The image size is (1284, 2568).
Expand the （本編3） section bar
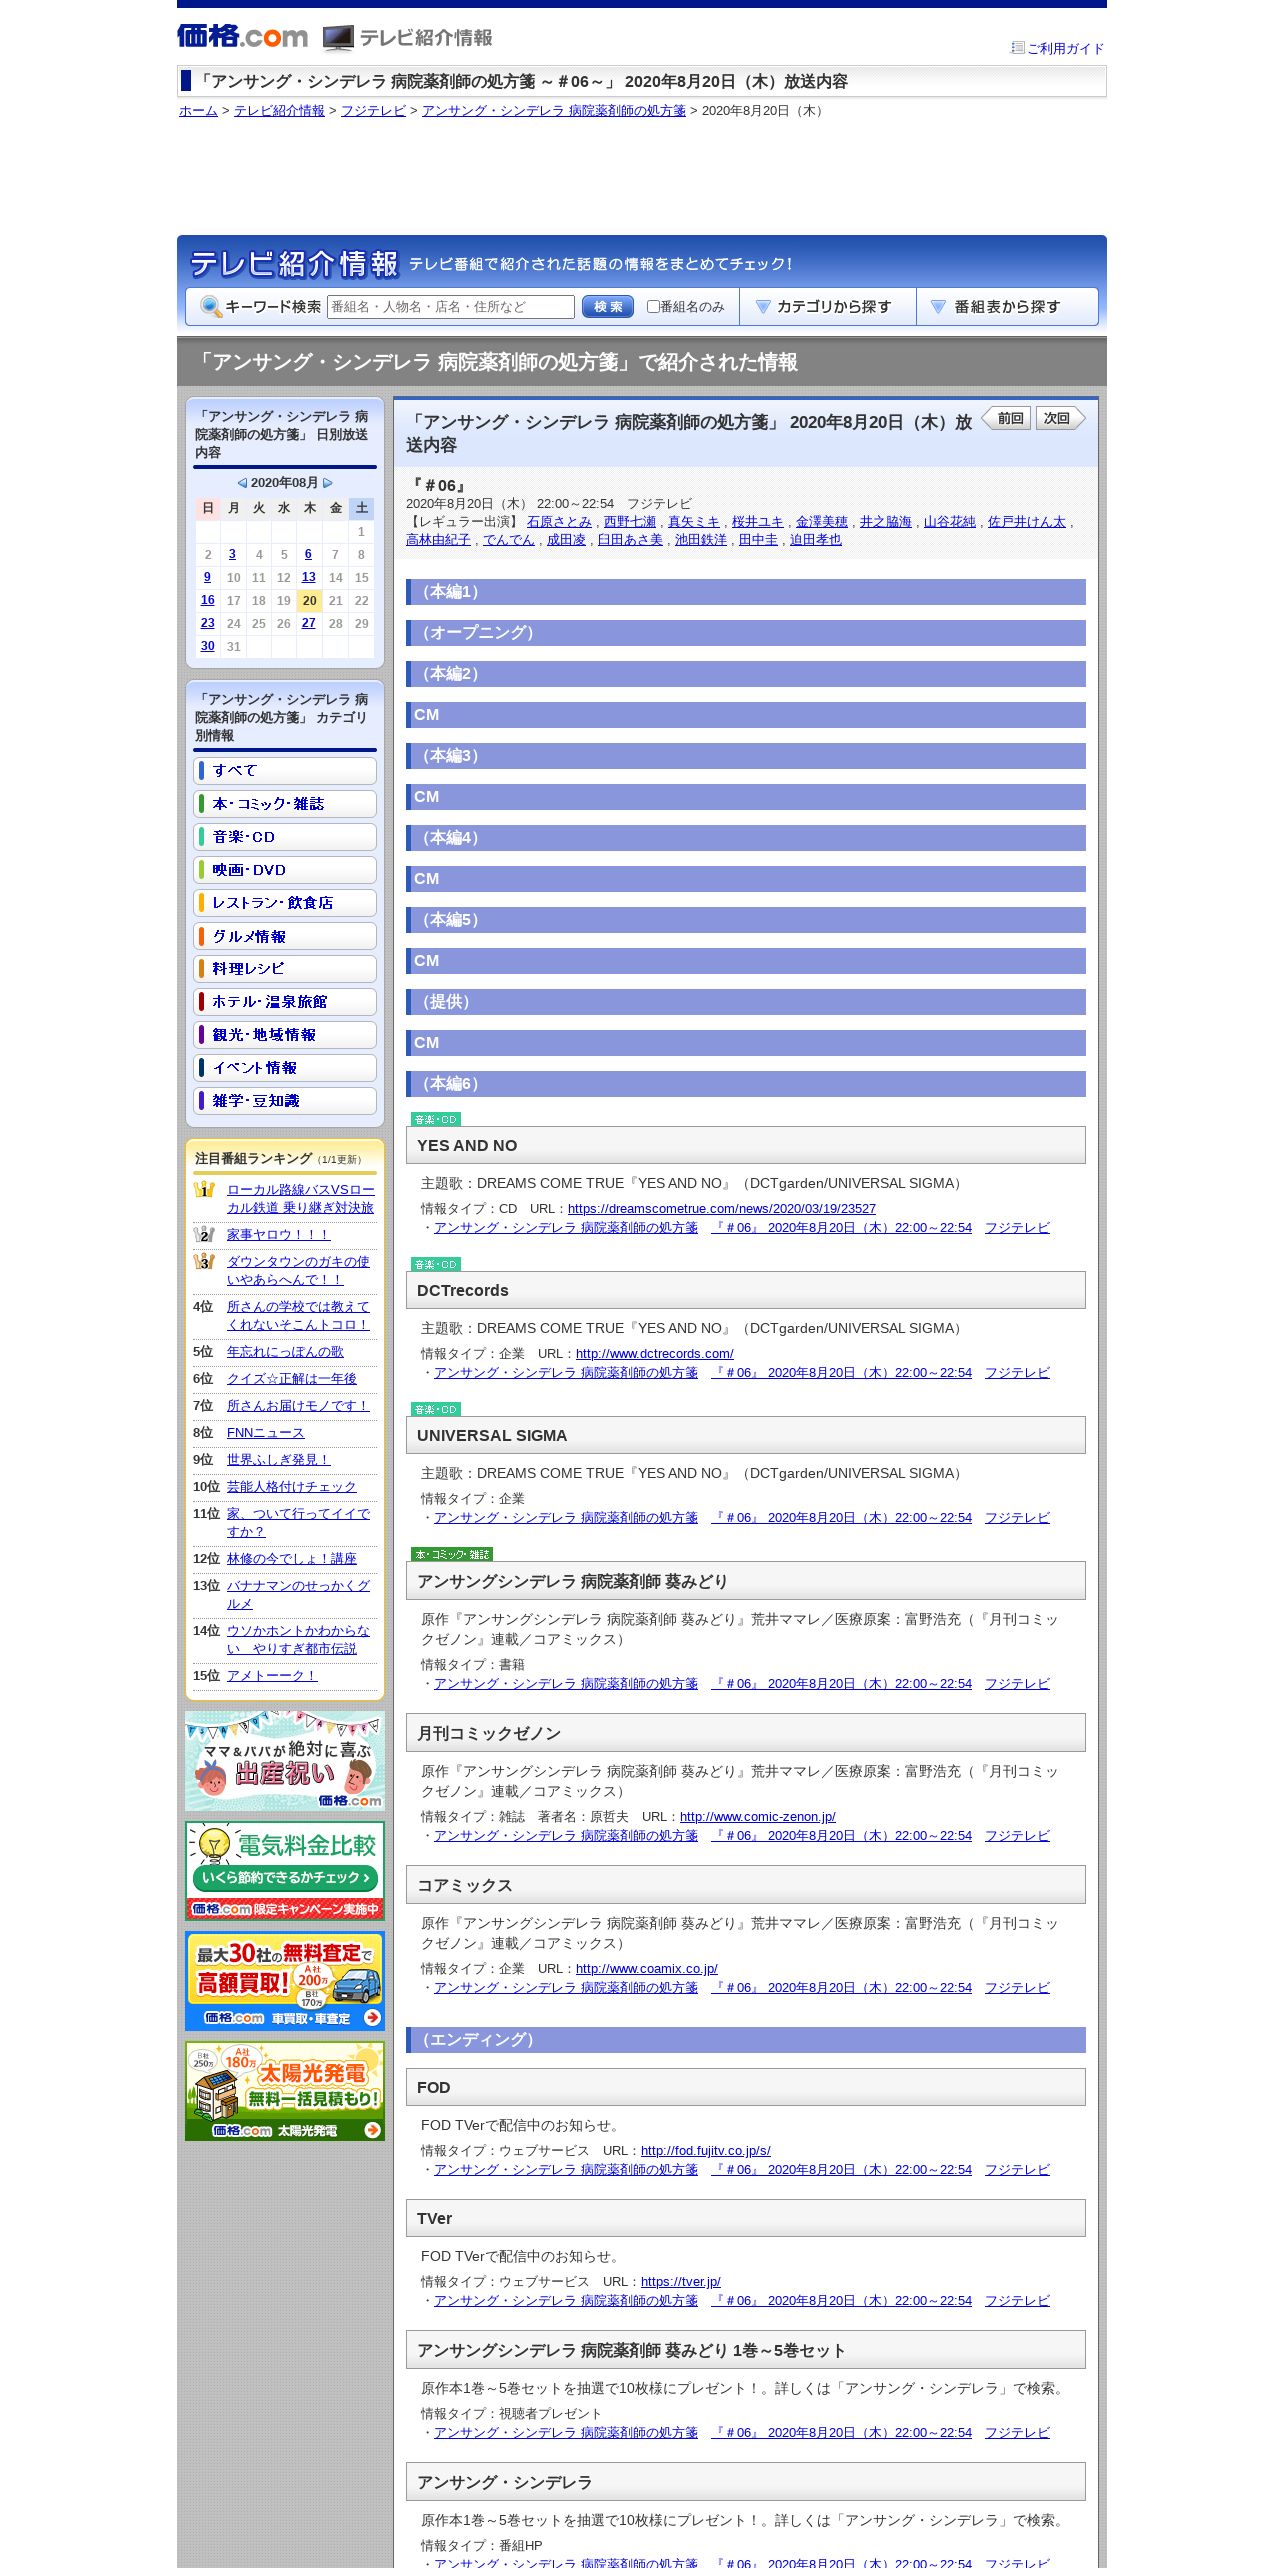point(746,756)
